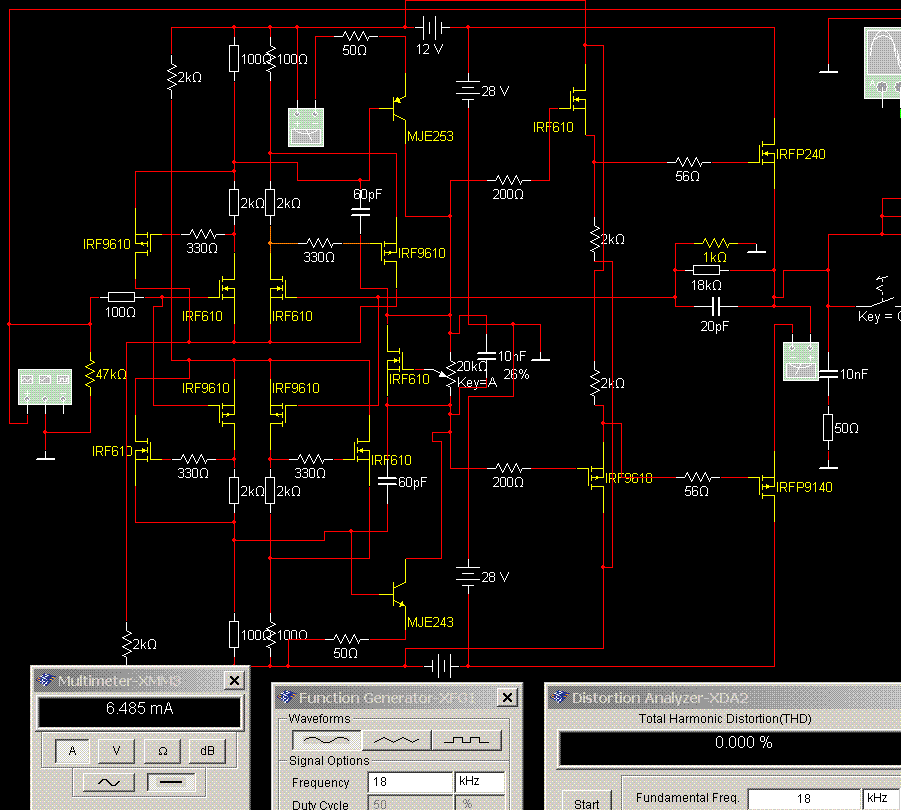Viewport: 901px width, 810px height.
Task: Open the Function Generator frequency unit kHz selector
Action: coord(480,782)
